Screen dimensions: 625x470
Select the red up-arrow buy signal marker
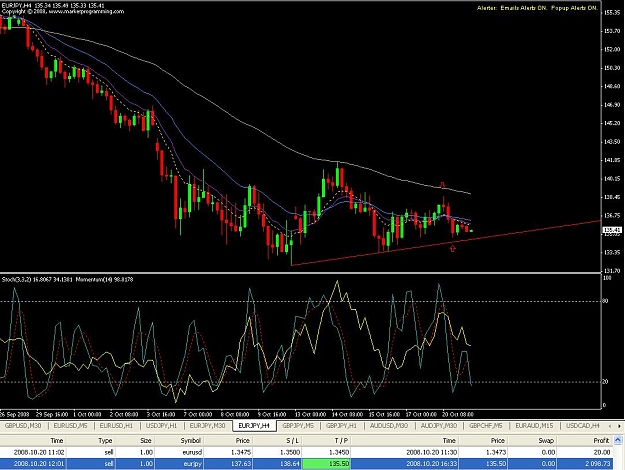452,248
